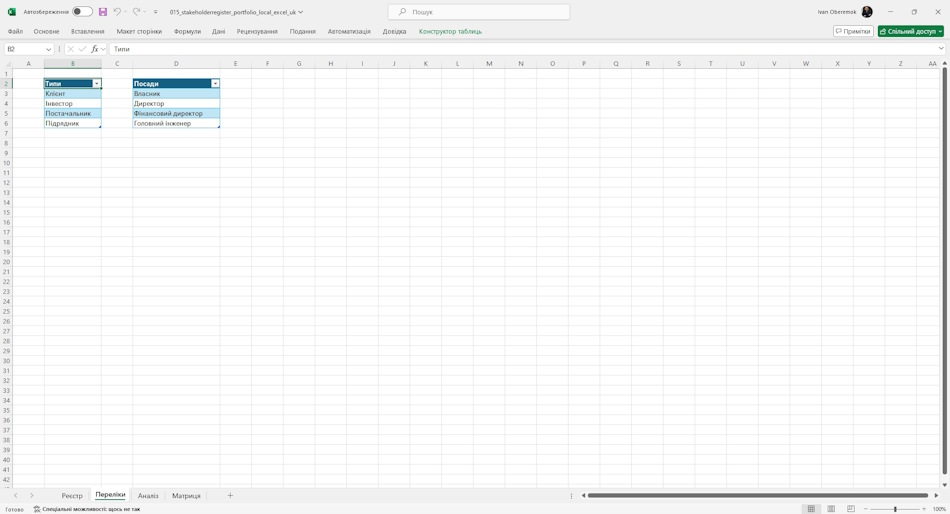This screenshot has height=514, width=950.
Task: Open Ivan Oberemok account profile picture
Action: coord(867,12)
